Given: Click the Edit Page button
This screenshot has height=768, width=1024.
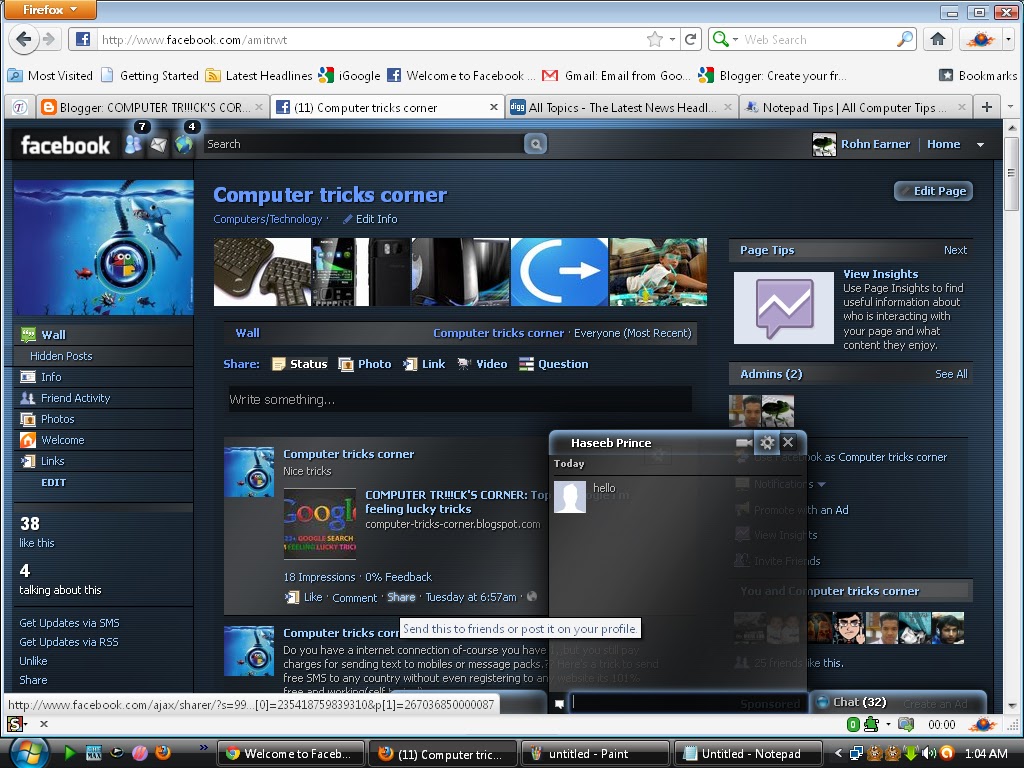Looking at the screenshot, I should (932, 191).
